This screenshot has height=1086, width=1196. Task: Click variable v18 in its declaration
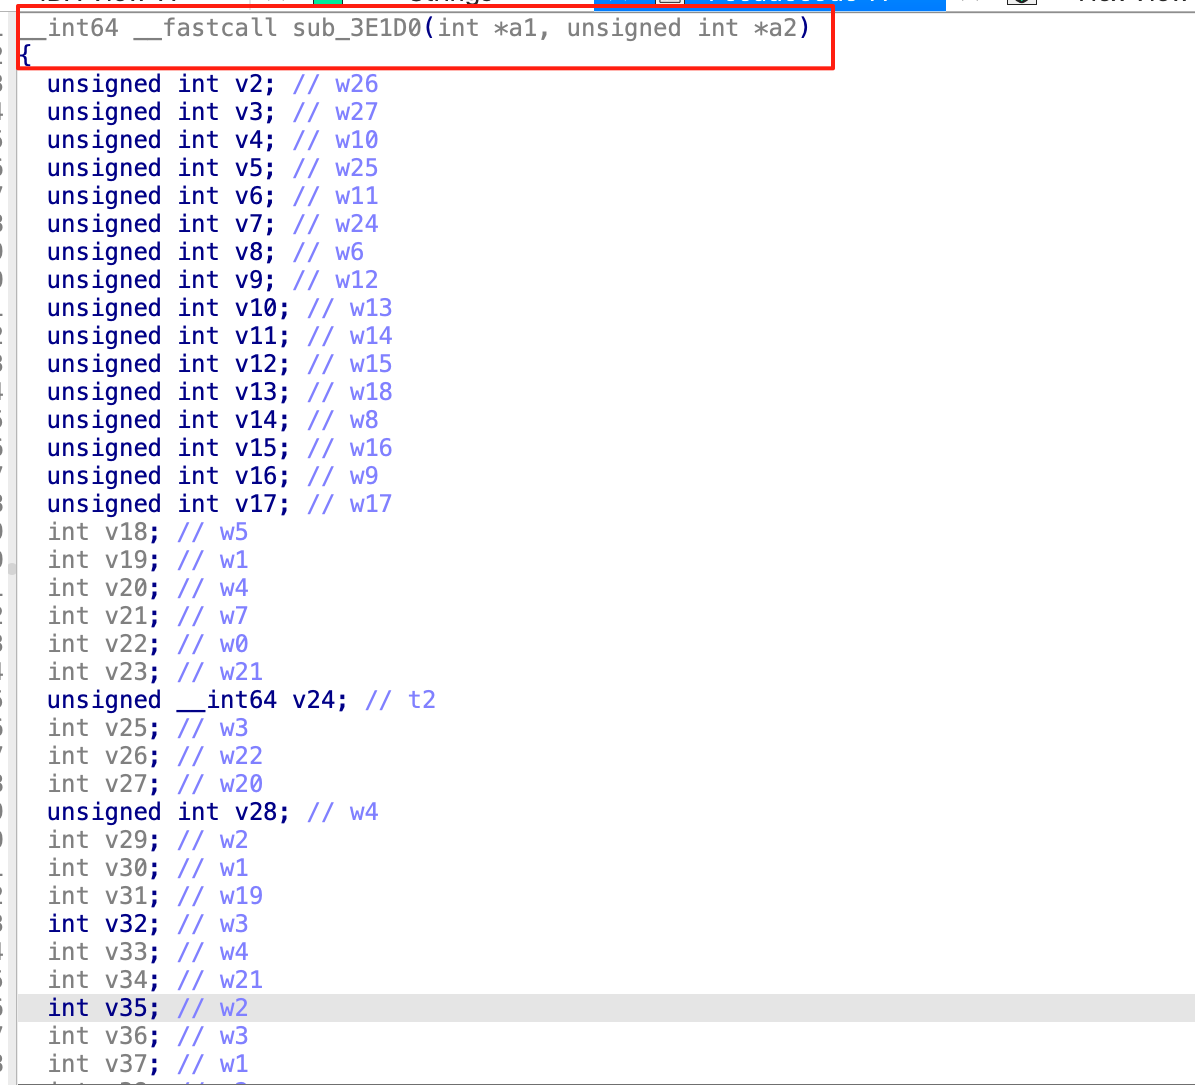click(126, 532)
